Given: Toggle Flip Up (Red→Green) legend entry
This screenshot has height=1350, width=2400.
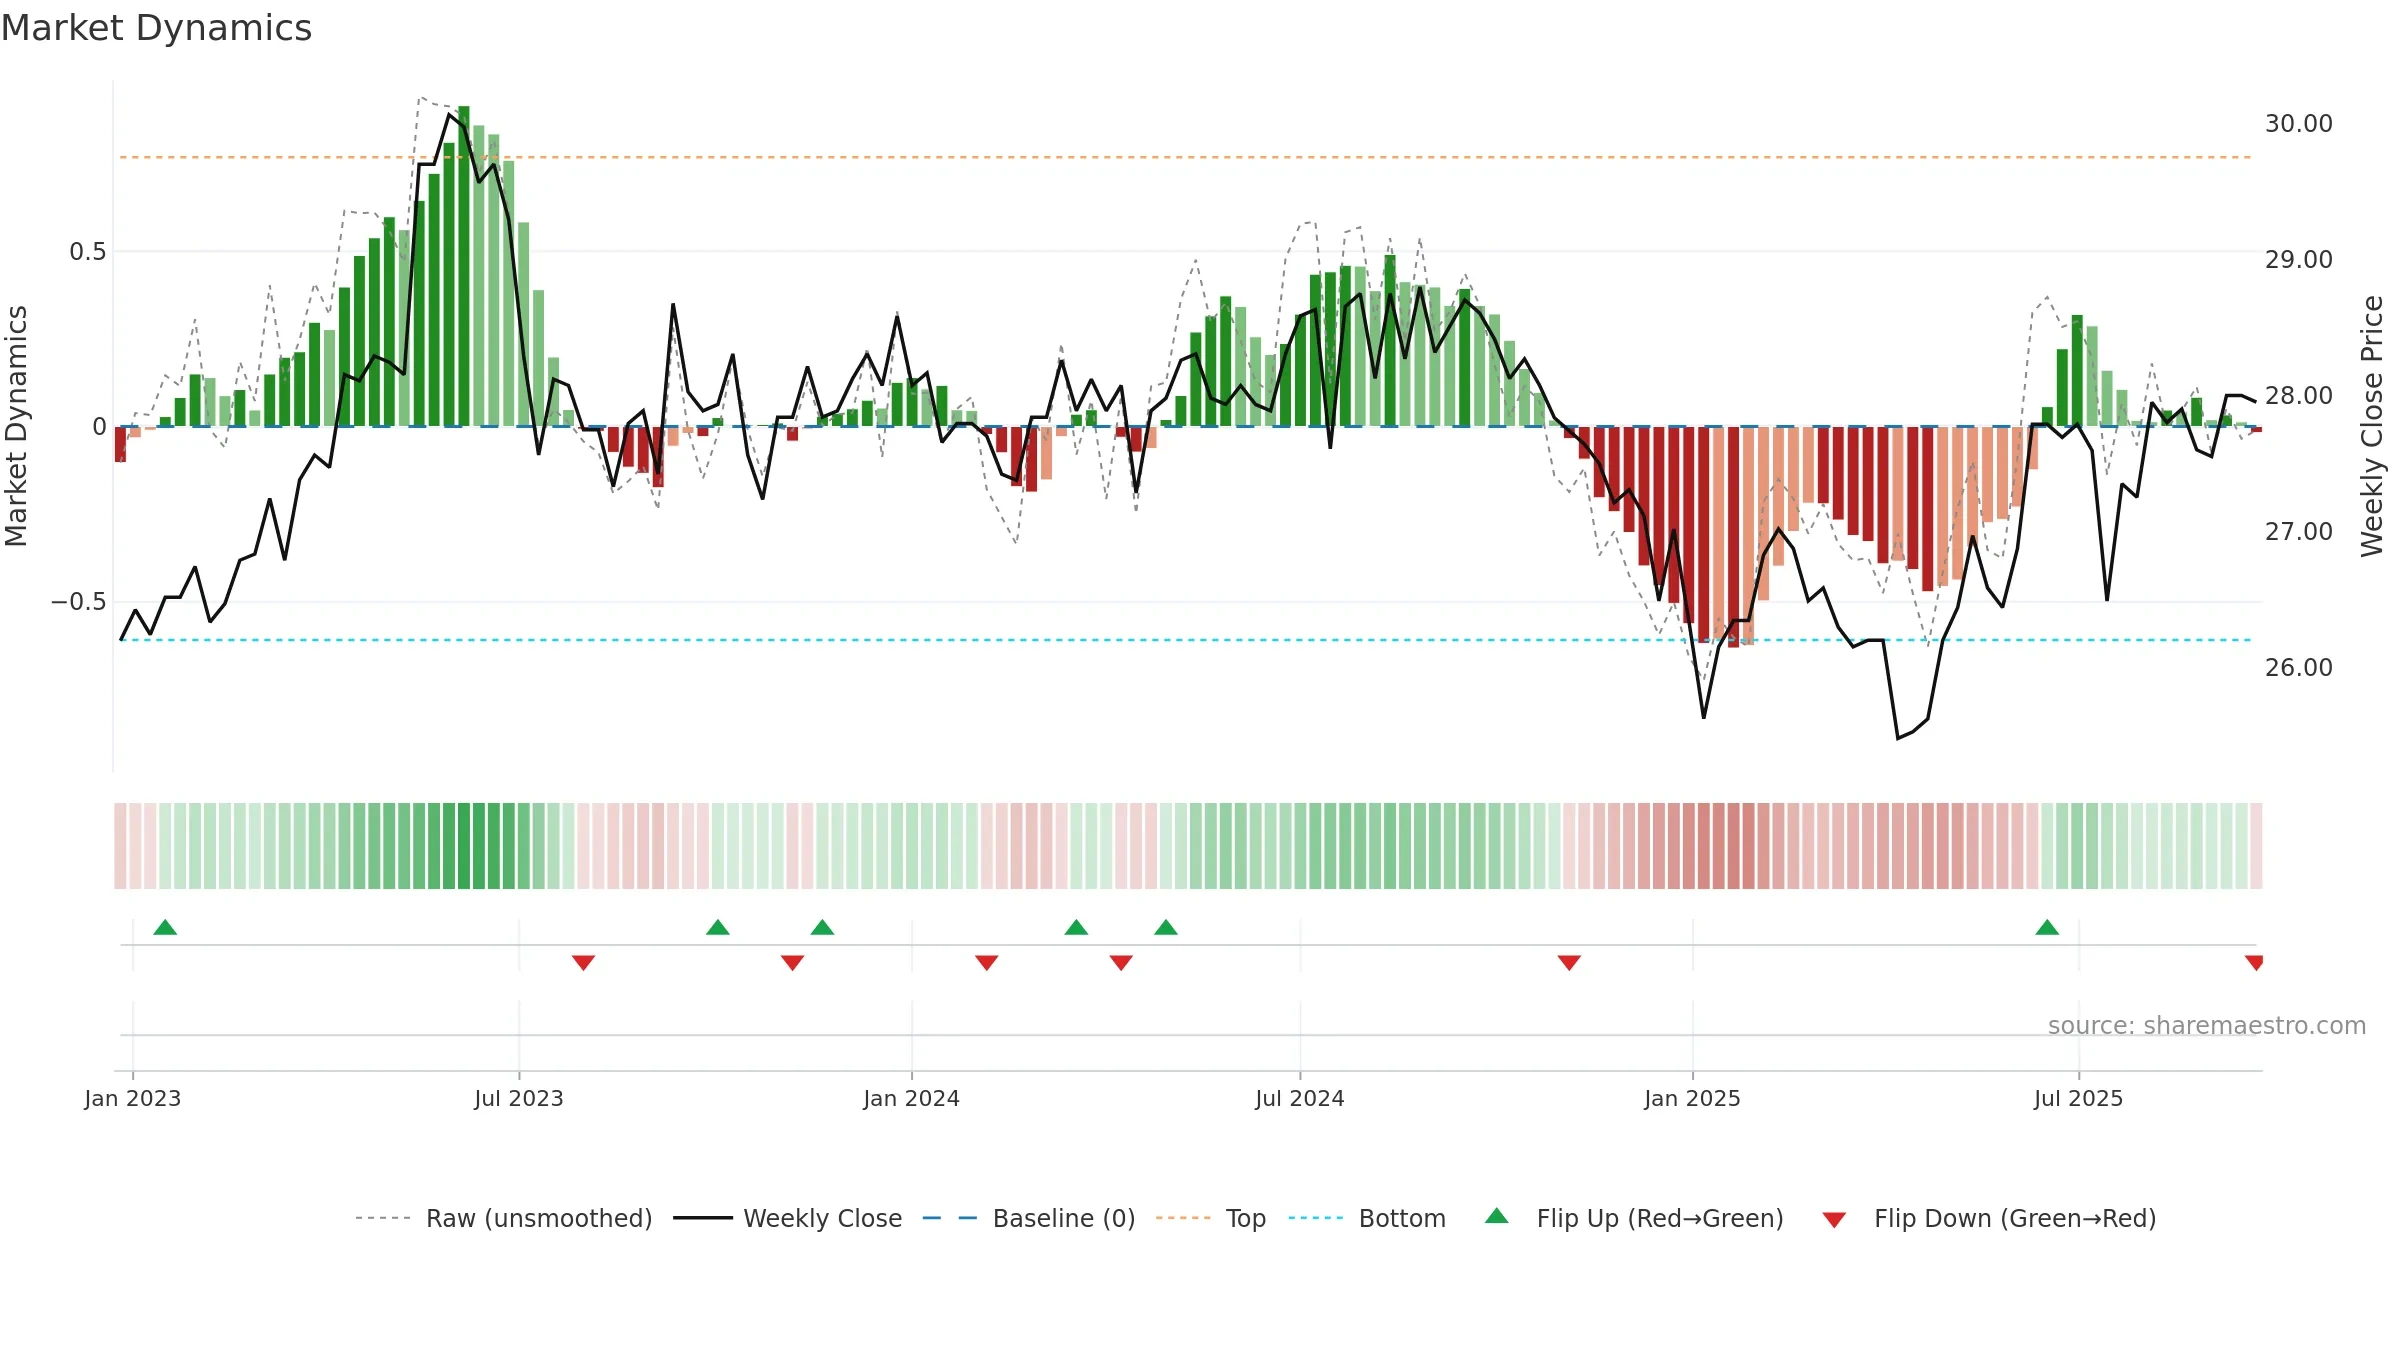Looking at the screenshot, I should [x=1634, y=1218].
